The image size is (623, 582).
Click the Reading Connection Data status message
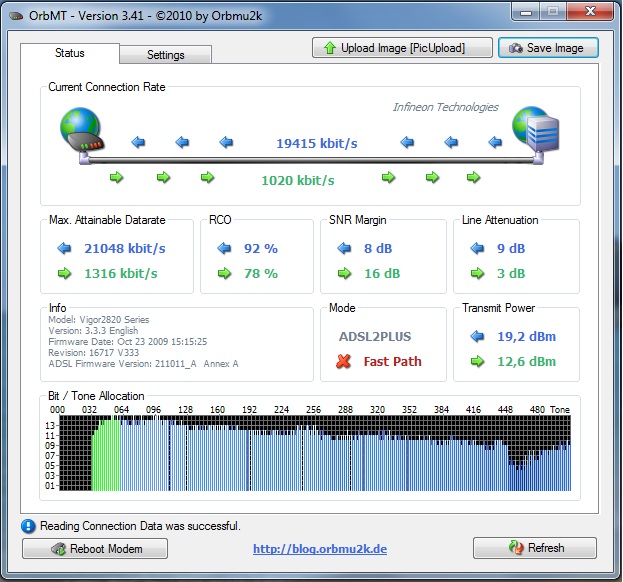pyautogui.click(x=140, y=526)
